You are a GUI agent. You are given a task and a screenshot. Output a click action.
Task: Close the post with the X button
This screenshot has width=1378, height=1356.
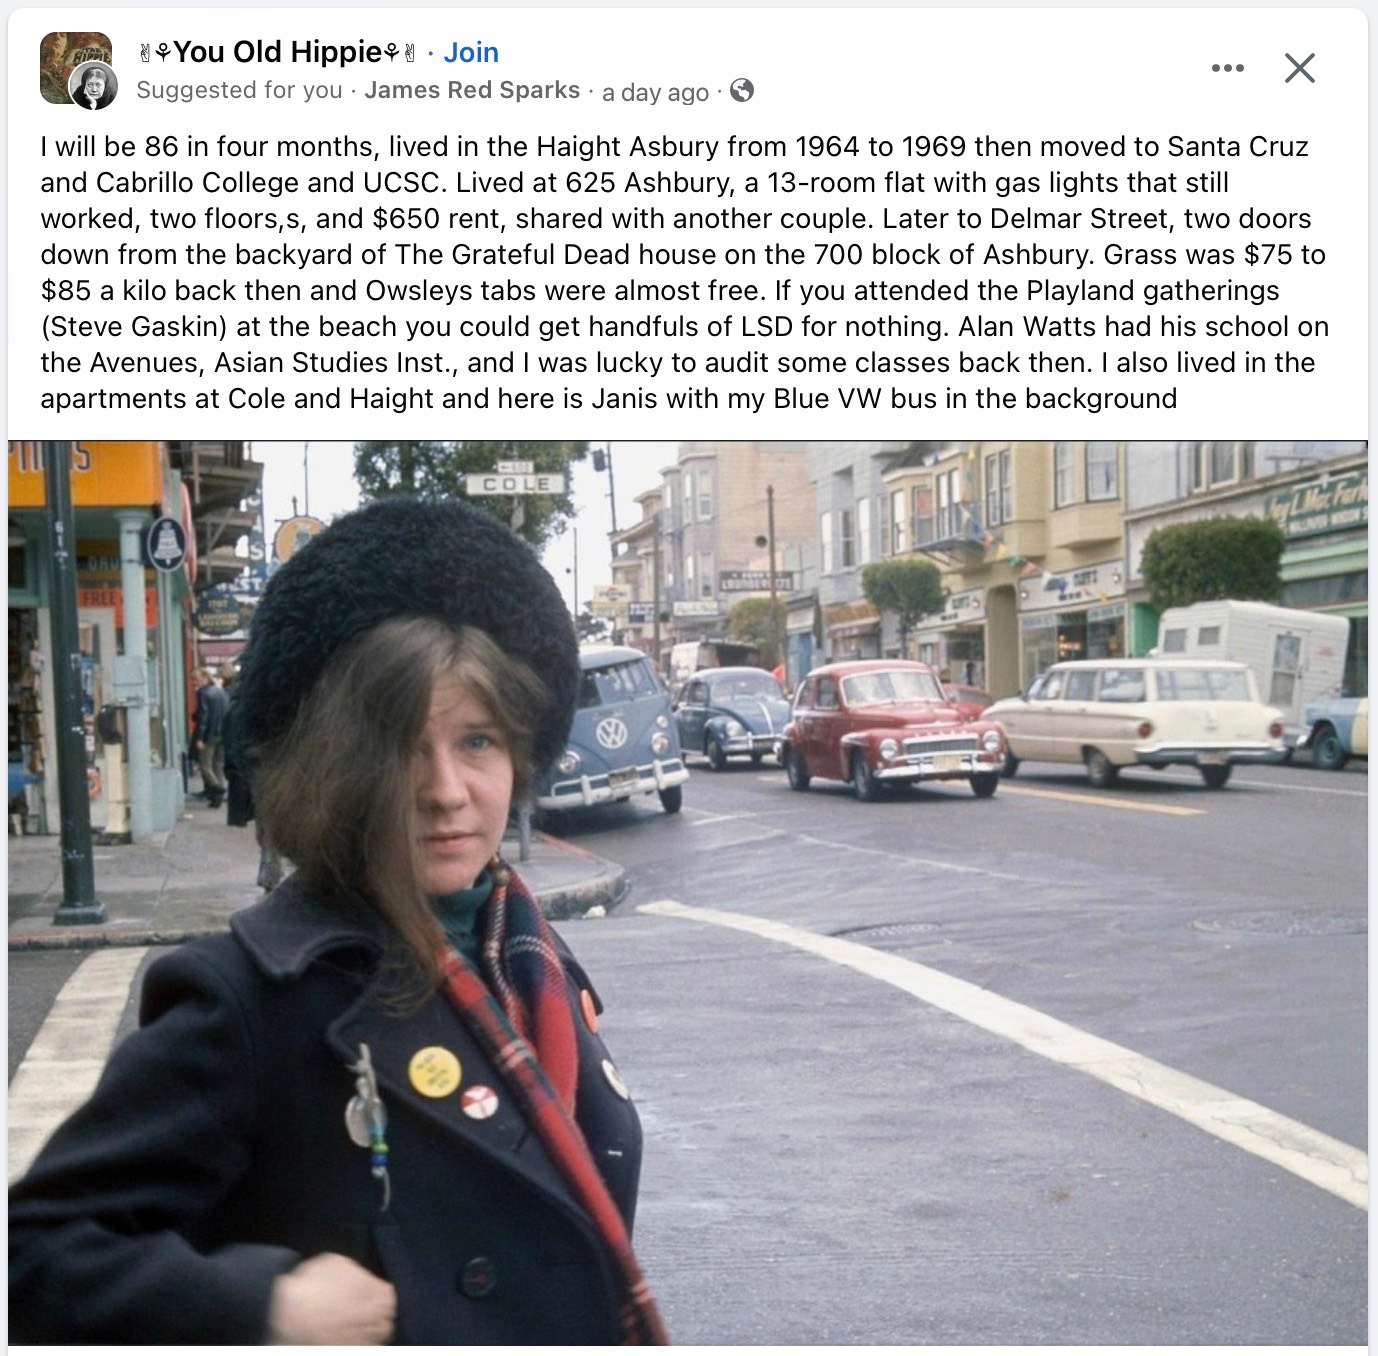[x=1299, y=68]
